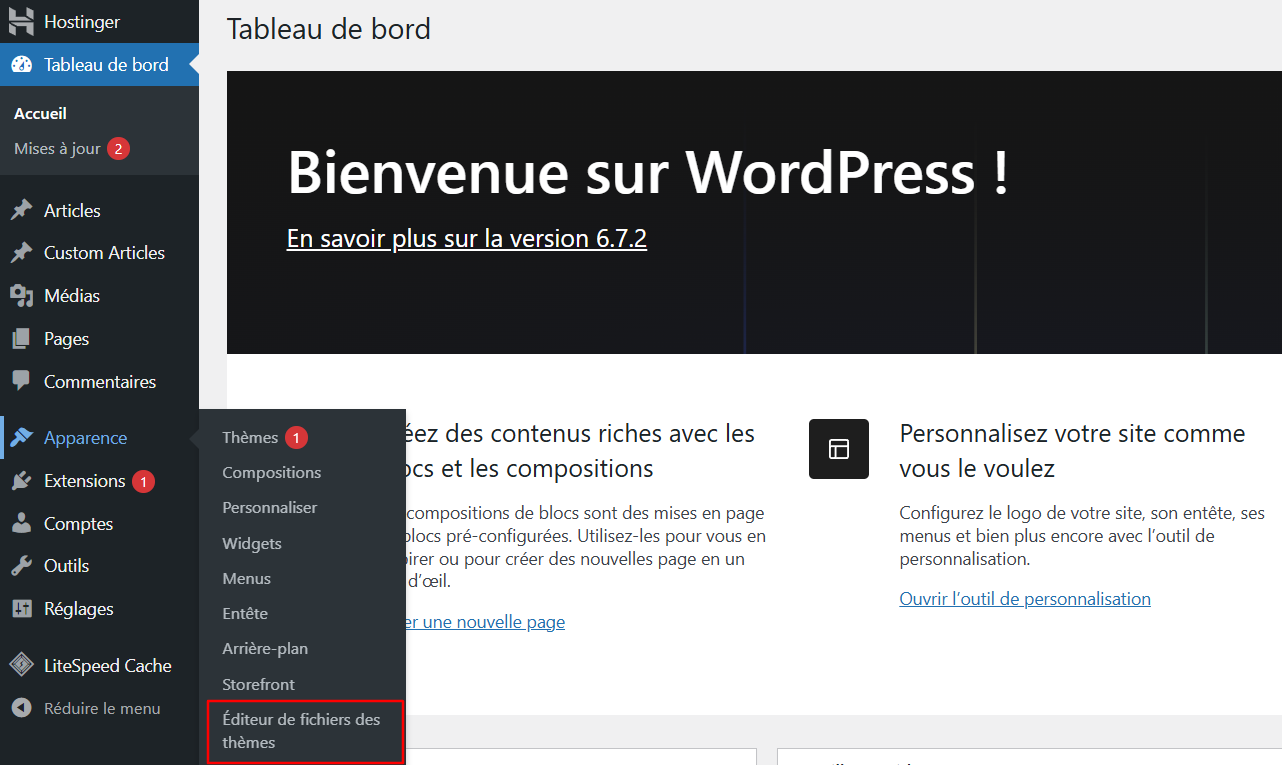
Task: Open Extensions using the plugin icon
Action: 22,481
